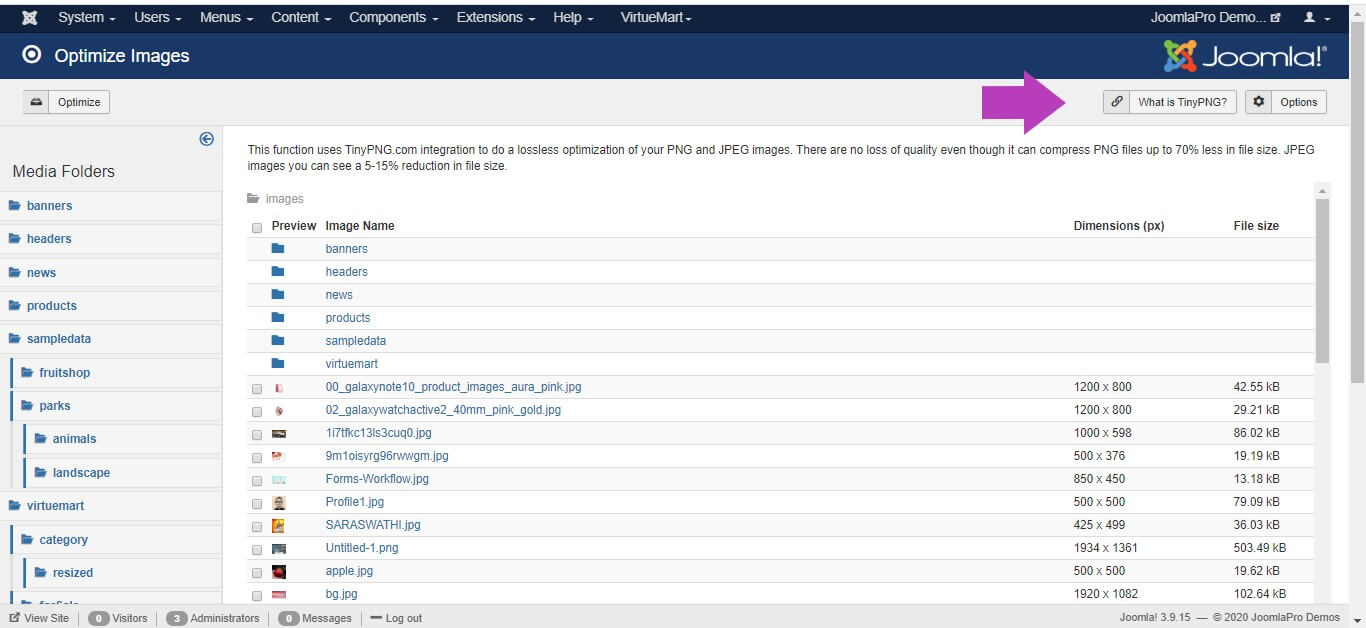The image size is (1366, 628).
Task: Click the Joomla logo icon in top menu
Action: [30, 18]
